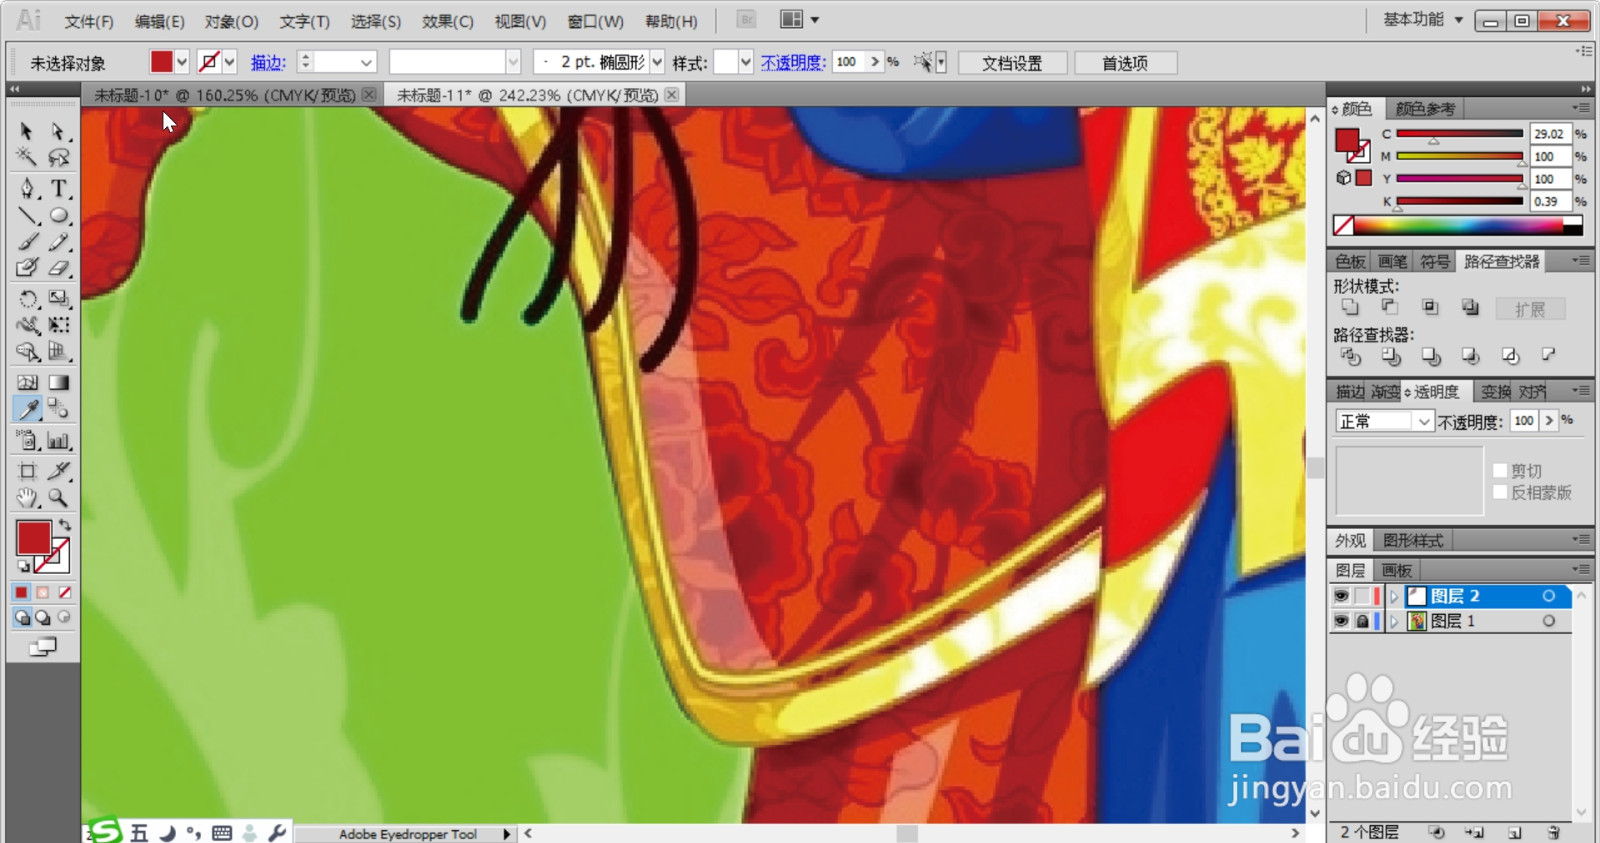Switch to 画板 panel tab
The image size is (1600, 843).
[x=1396, y=570]
